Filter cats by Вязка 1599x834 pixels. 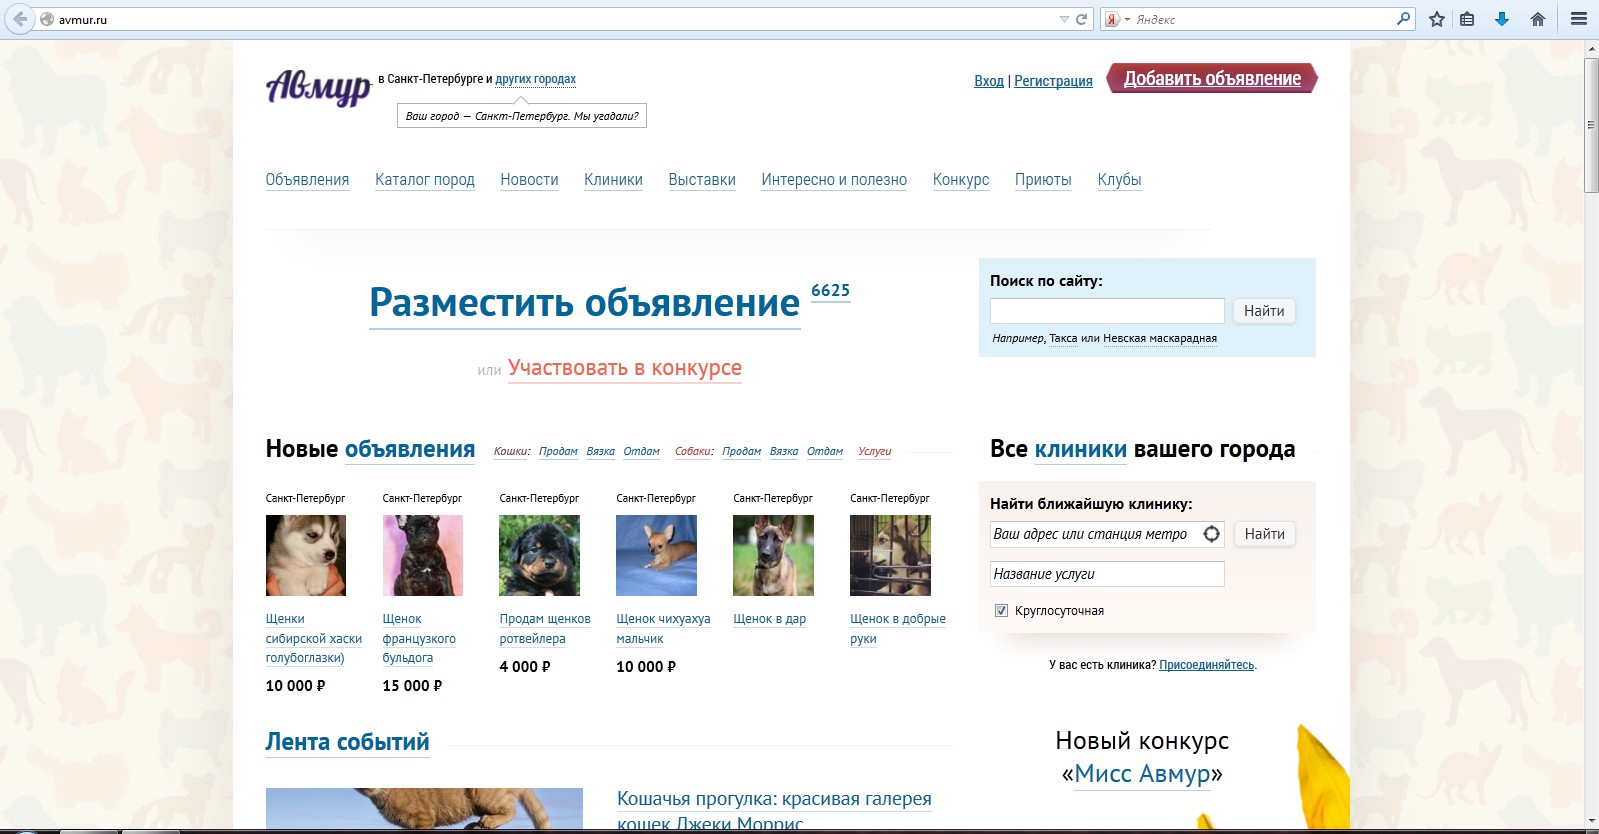(600, 451)
